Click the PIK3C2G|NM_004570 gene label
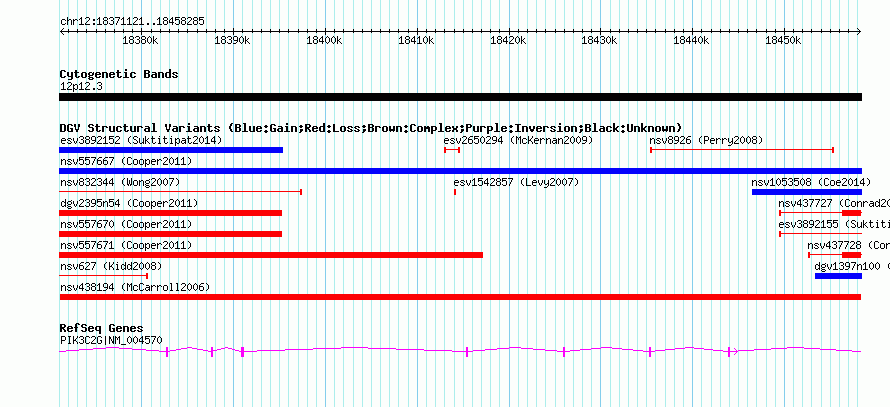890x407 pixels. [111, 341]
